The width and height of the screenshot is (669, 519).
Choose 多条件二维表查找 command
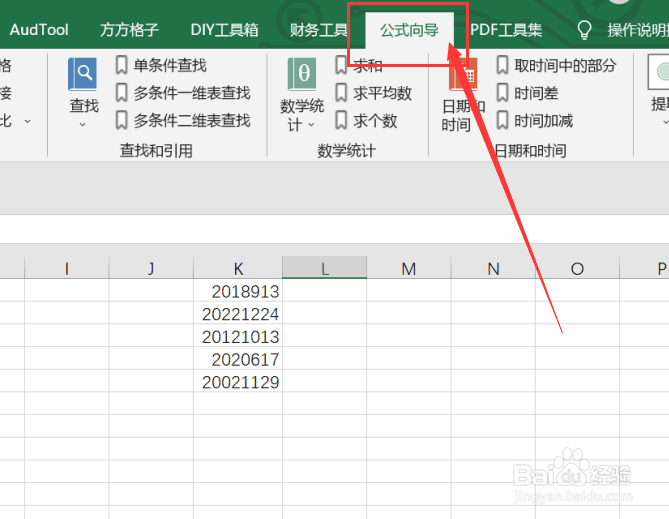click(192, 121)
